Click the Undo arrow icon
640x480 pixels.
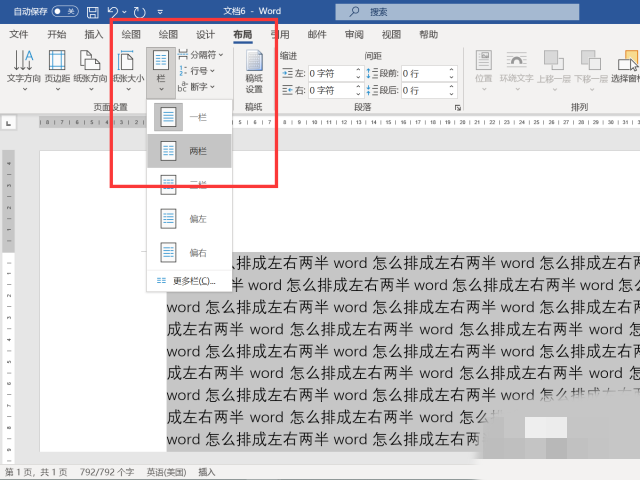tap(113, 12)
